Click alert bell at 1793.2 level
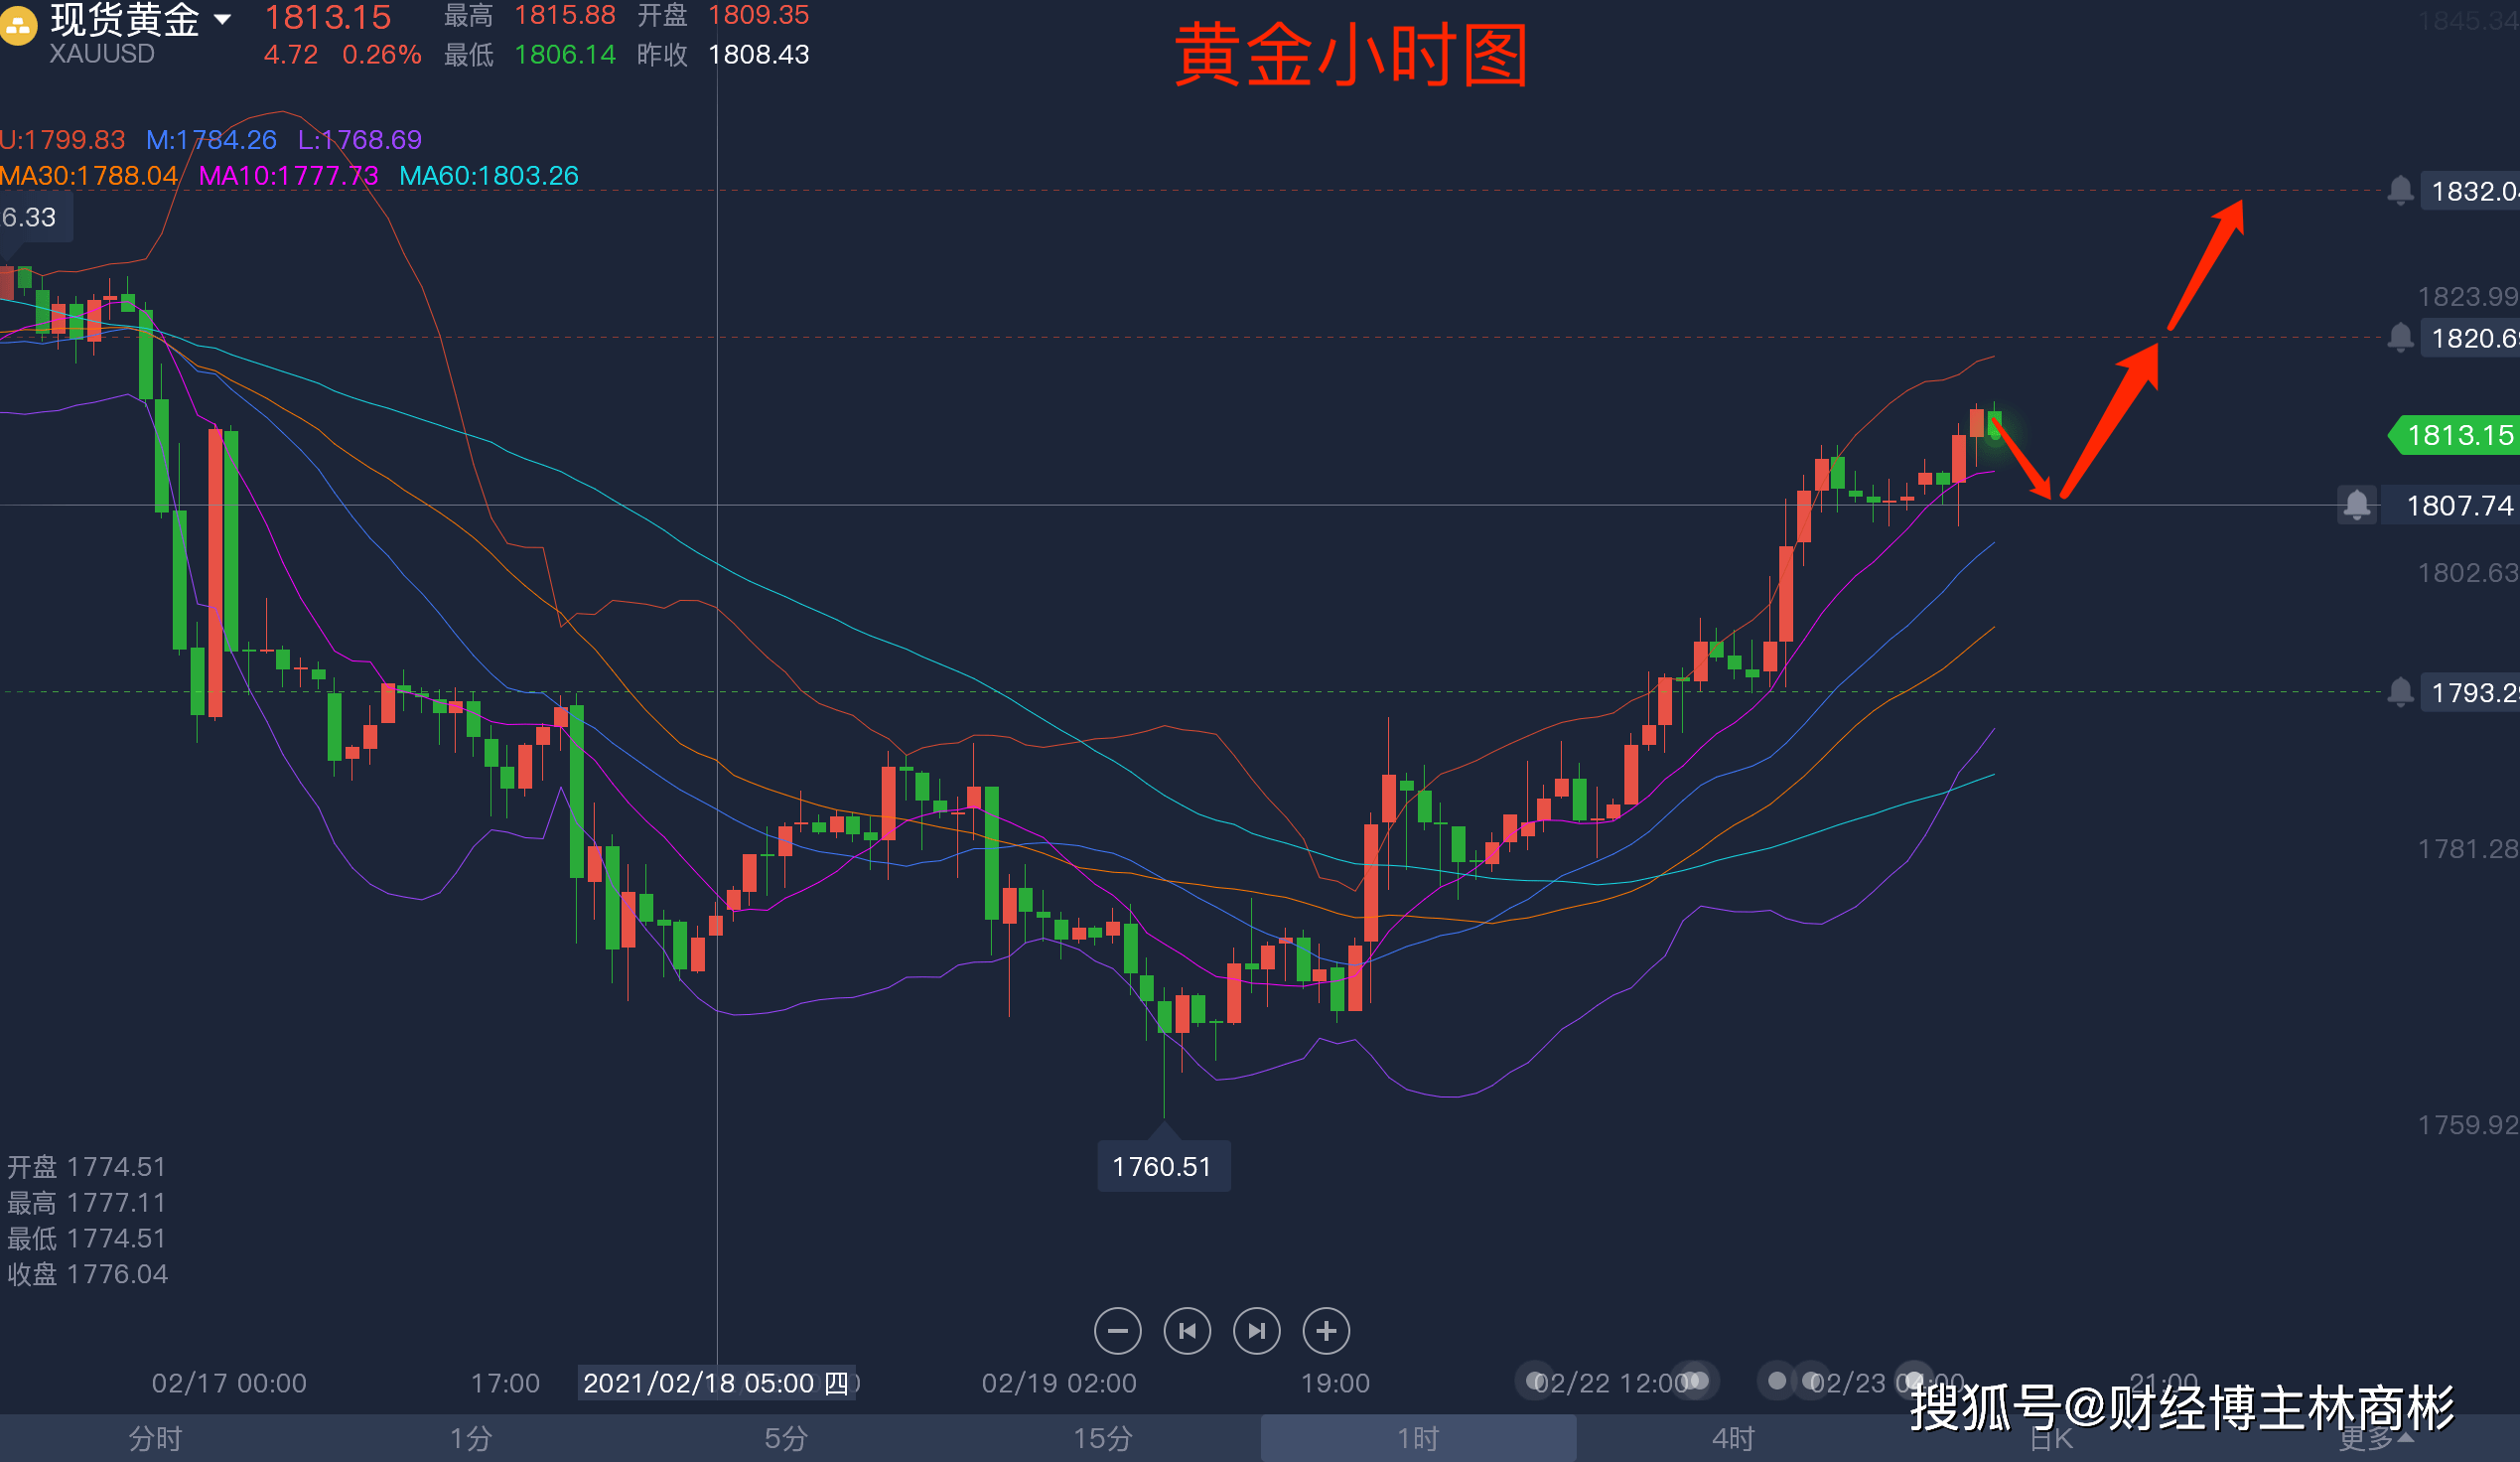 pos(2400,692)
